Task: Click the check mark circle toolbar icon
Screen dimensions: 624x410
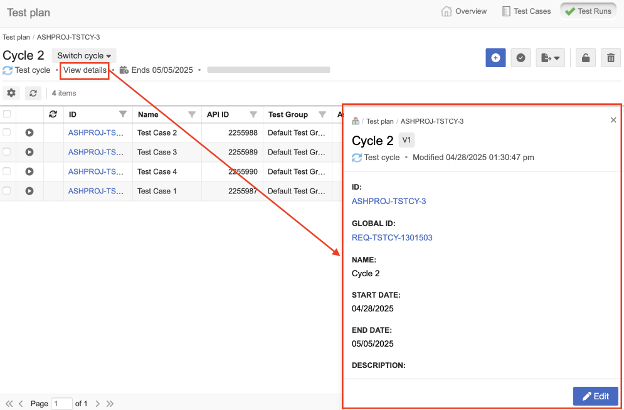Action: pos(521,58)
